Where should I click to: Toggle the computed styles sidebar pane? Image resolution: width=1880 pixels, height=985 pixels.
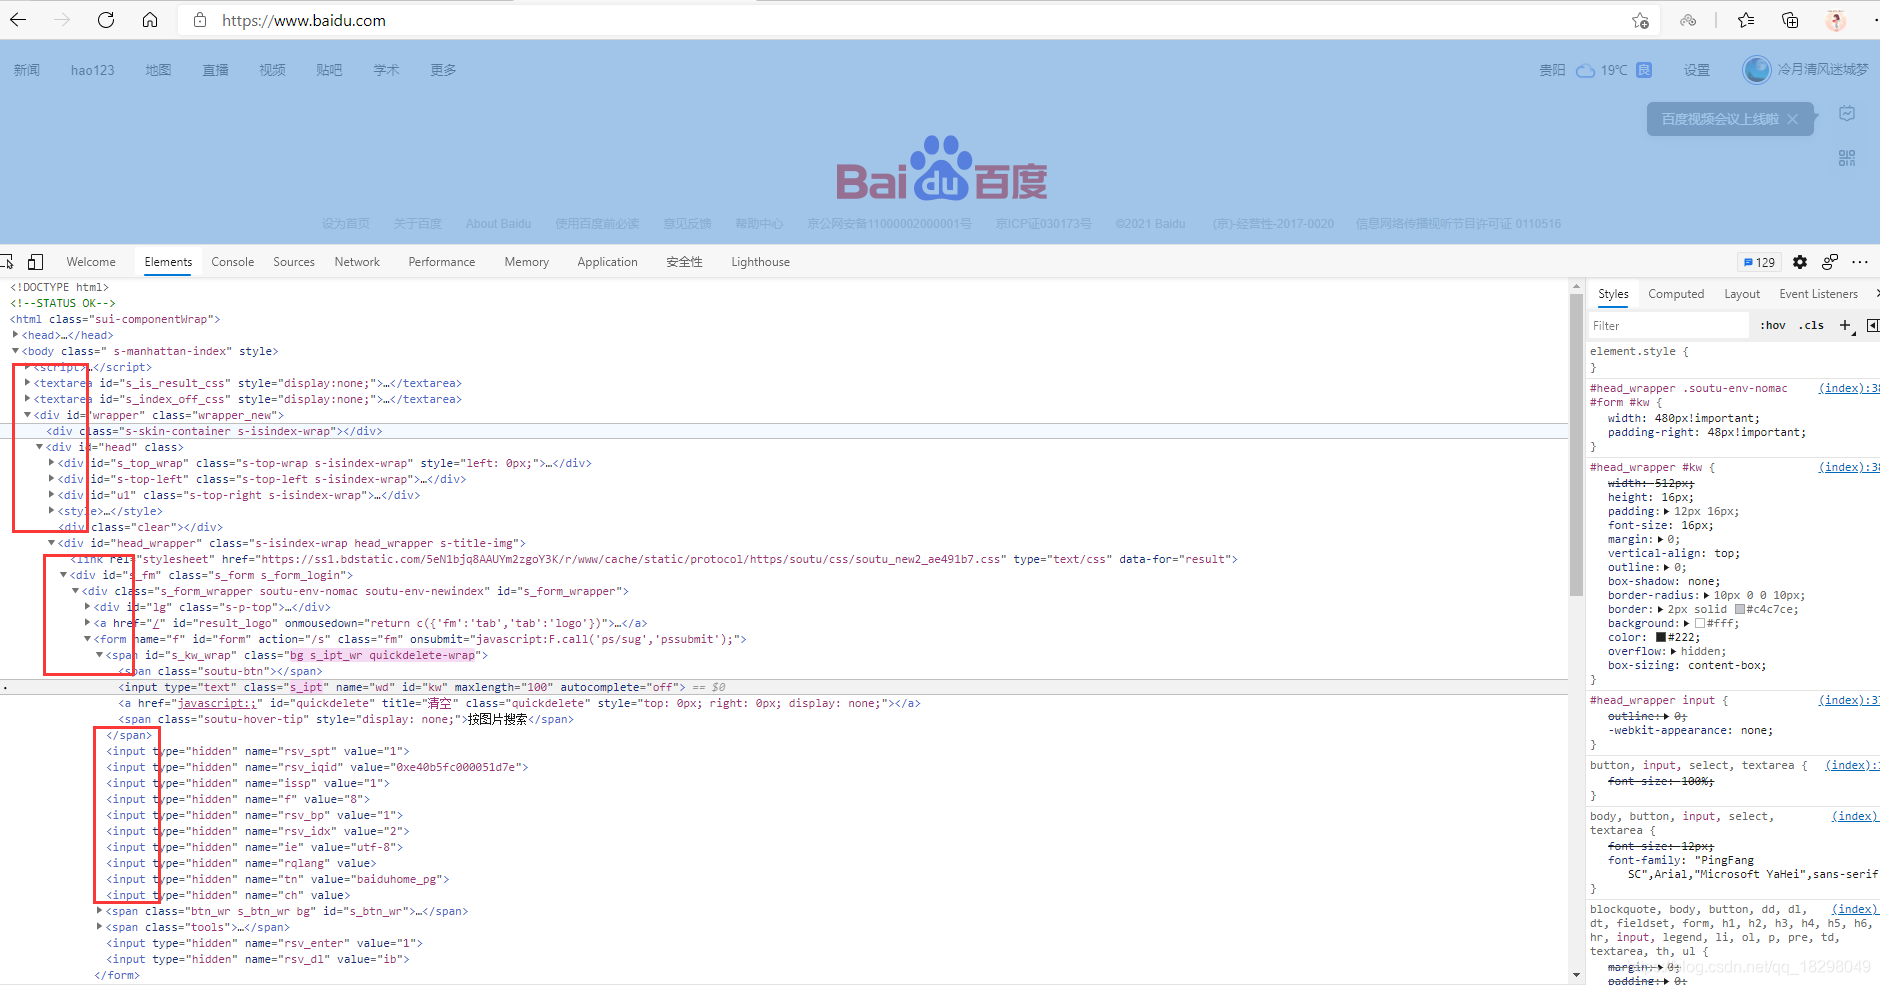[1872, 325]
